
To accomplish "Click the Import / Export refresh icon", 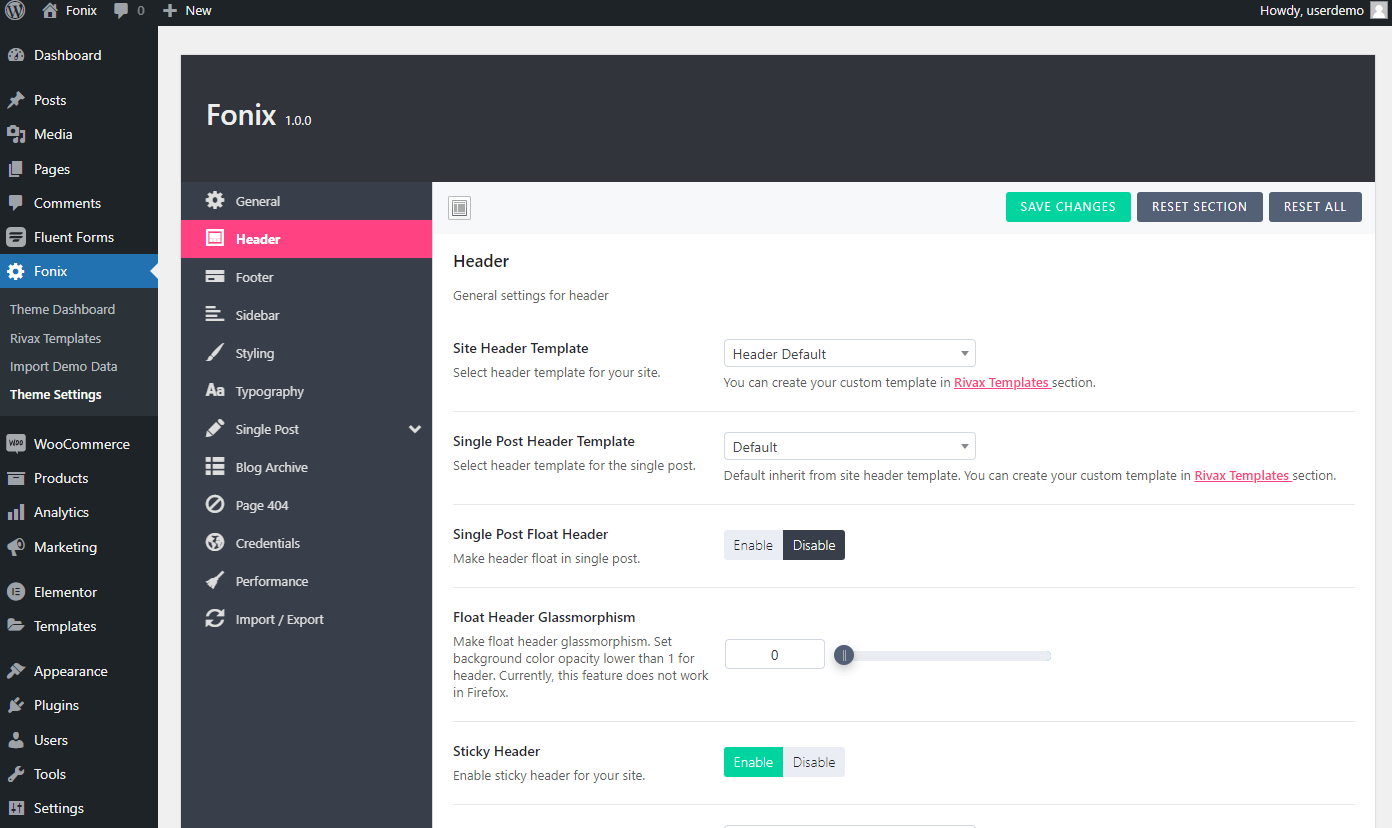I will click(x=215, y=619).
